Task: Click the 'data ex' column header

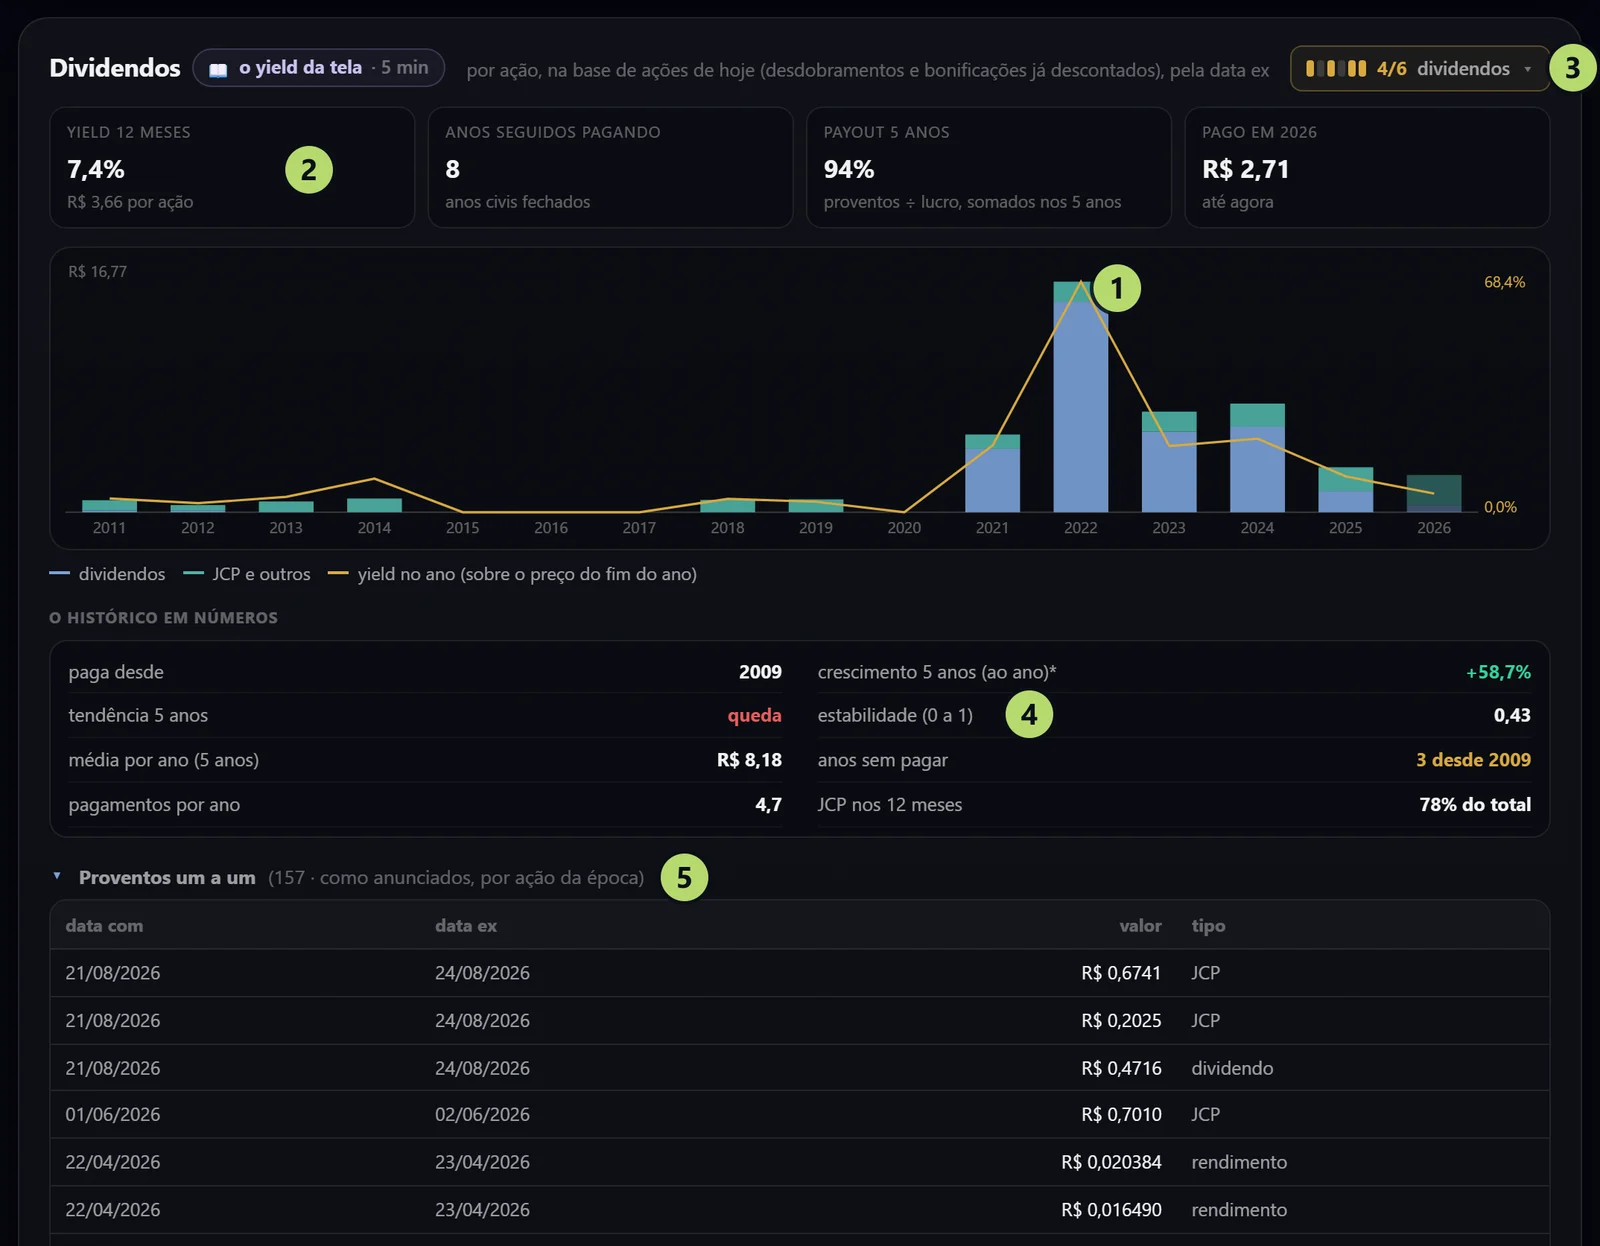Action: tap(466, 926)
